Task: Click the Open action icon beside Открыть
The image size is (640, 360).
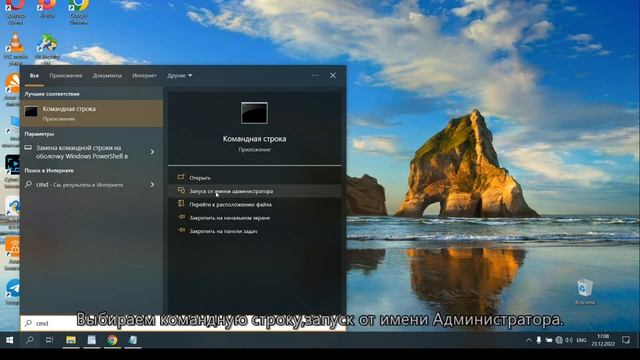Action: (181, 177)
